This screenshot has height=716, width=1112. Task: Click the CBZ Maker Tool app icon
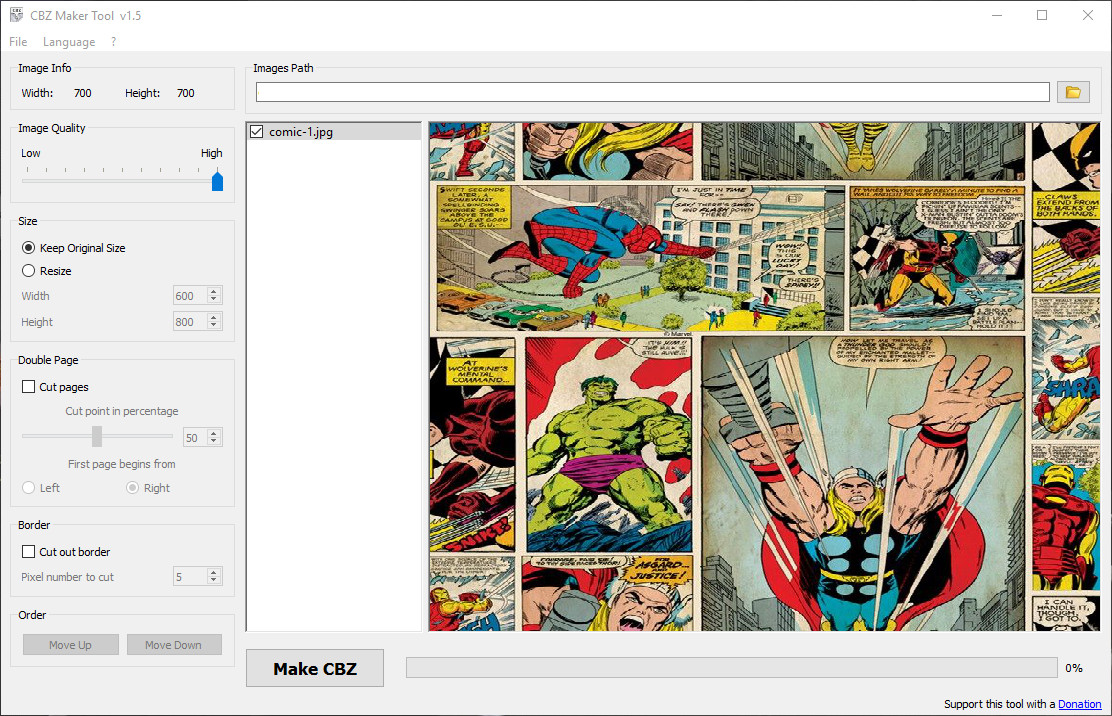16,15
